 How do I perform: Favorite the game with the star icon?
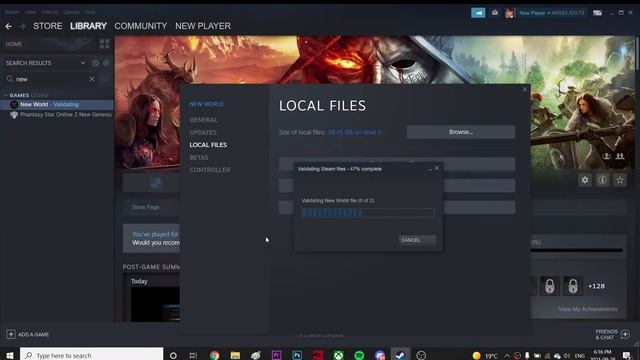point(620,180)
